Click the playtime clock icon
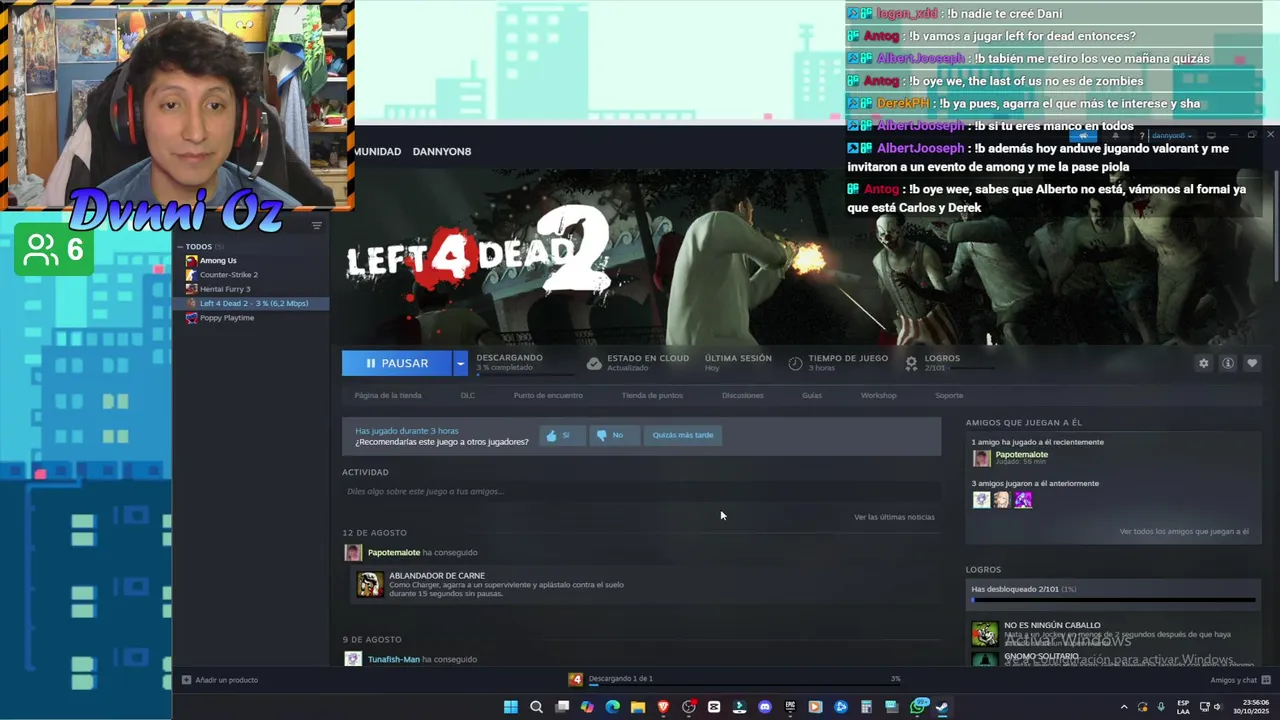This screenshot has width=1280, height=720. (x=795, y=363)
